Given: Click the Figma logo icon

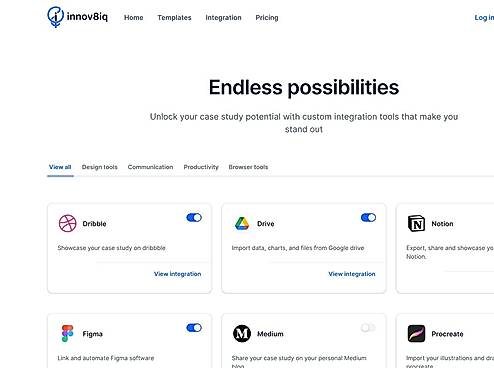Looking at the screenshot, I should [x=67, y=333].
